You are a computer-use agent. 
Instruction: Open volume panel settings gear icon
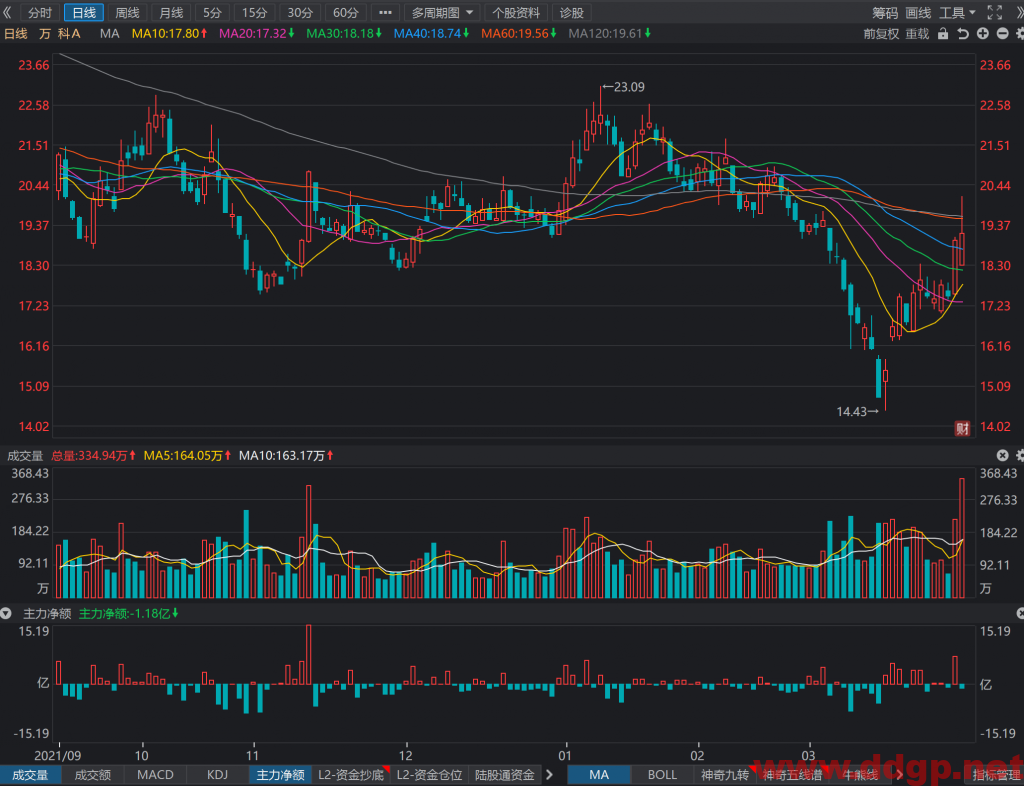(x=1020, y=456)
